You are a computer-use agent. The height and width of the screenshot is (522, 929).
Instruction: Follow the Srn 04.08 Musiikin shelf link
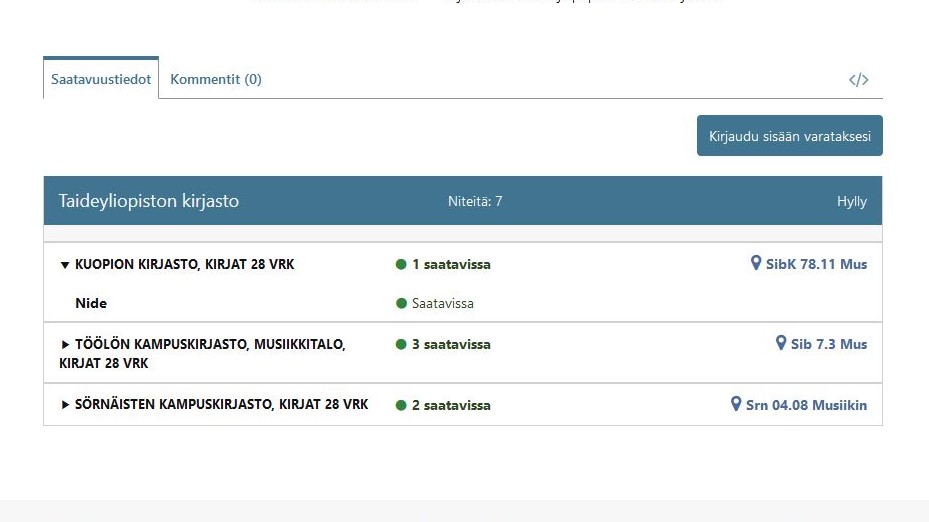pyautogui.click(x=806, y=405)
